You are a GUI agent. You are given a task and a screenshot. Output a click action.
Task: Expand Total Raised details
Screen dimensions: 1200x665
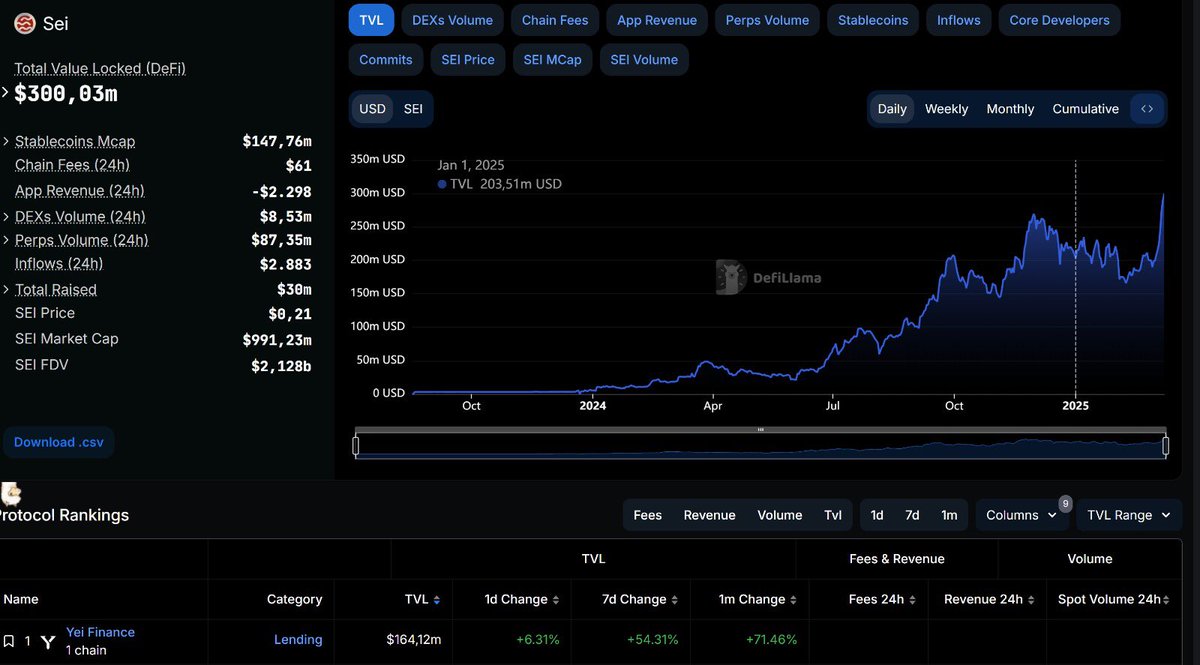(x=6, y=289)
